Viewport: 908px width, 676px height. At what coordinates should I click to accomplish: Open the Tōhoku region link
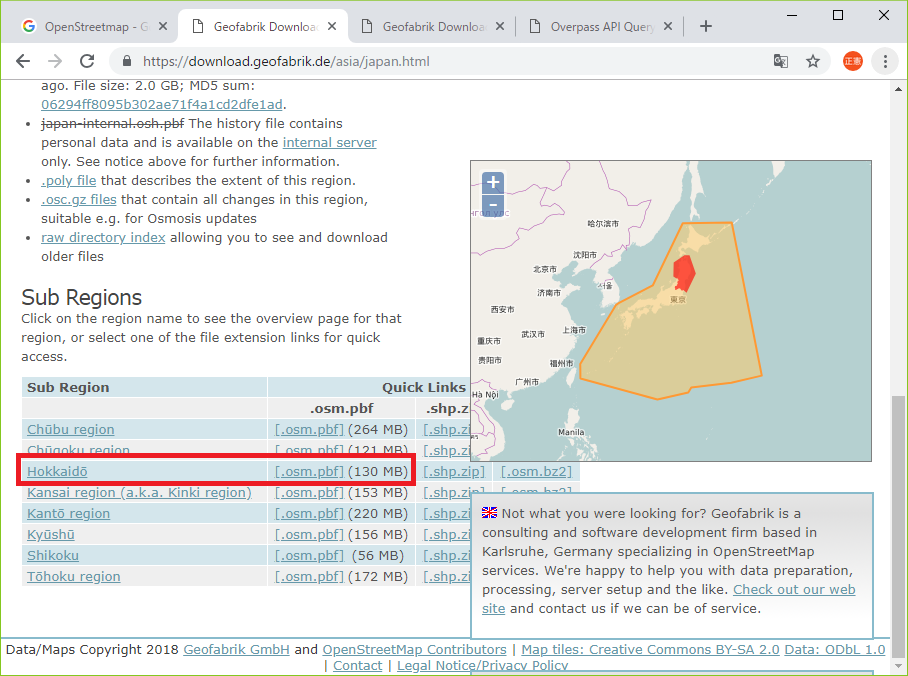click(74, 577)
